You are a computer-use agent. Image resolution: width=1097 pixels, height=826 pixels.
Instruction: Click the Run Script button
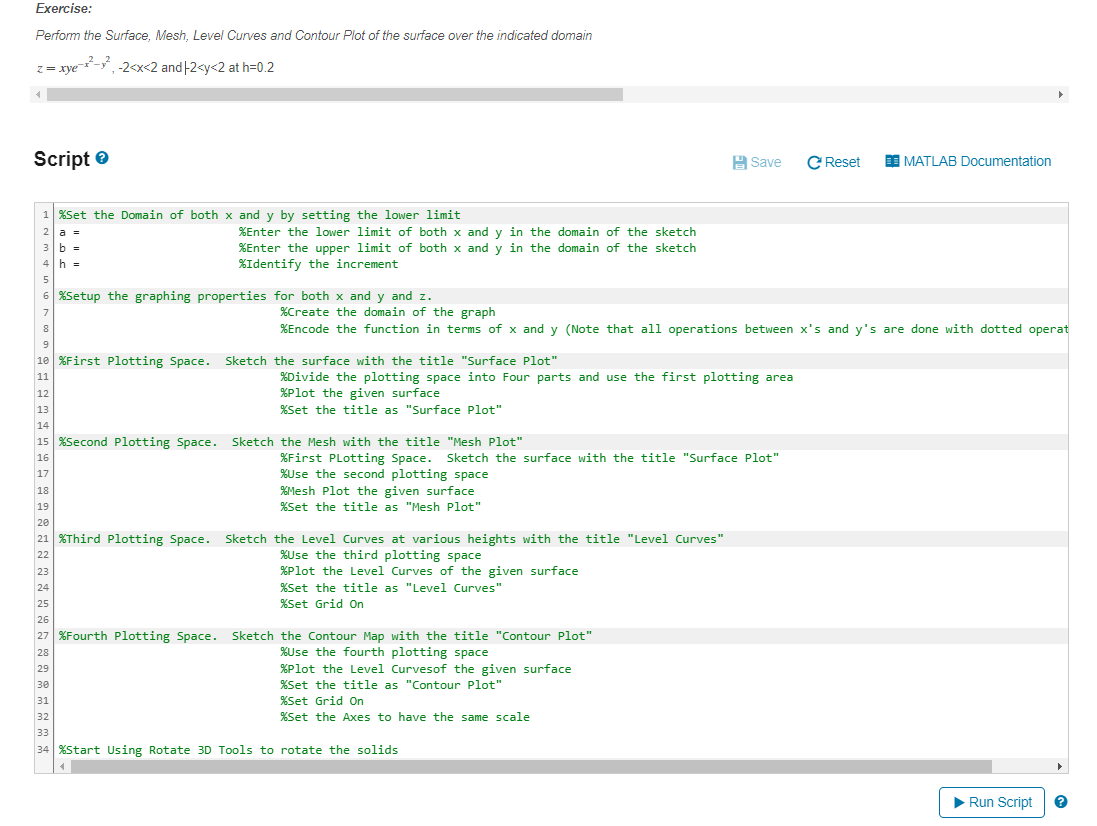[x=991, y=802]
